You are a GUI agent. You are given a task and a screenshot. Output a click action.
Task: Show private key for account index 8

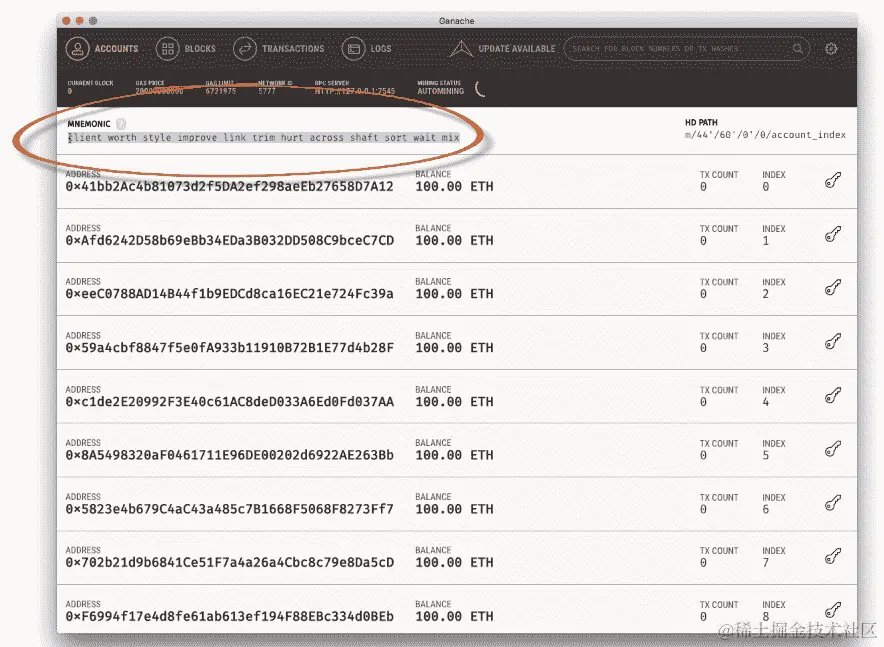click(833, 610)
